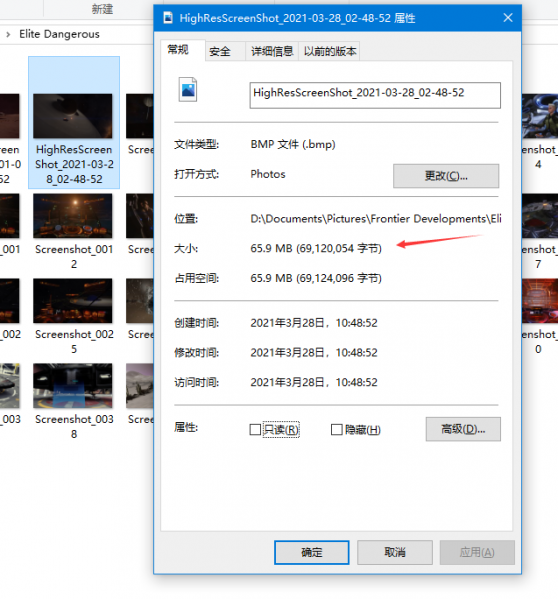Click Elite Dangerous in breadcrumb path
The height and width of the screenshot is (599, 558).
tap(59, 34)
